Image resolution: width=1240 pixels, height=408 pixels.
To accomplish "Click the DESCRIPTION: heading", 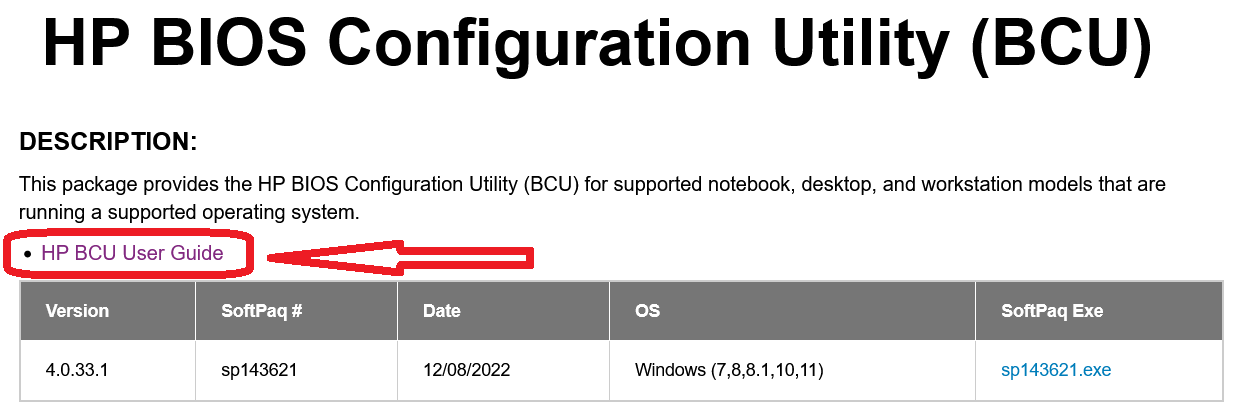I will coord(108,142).
